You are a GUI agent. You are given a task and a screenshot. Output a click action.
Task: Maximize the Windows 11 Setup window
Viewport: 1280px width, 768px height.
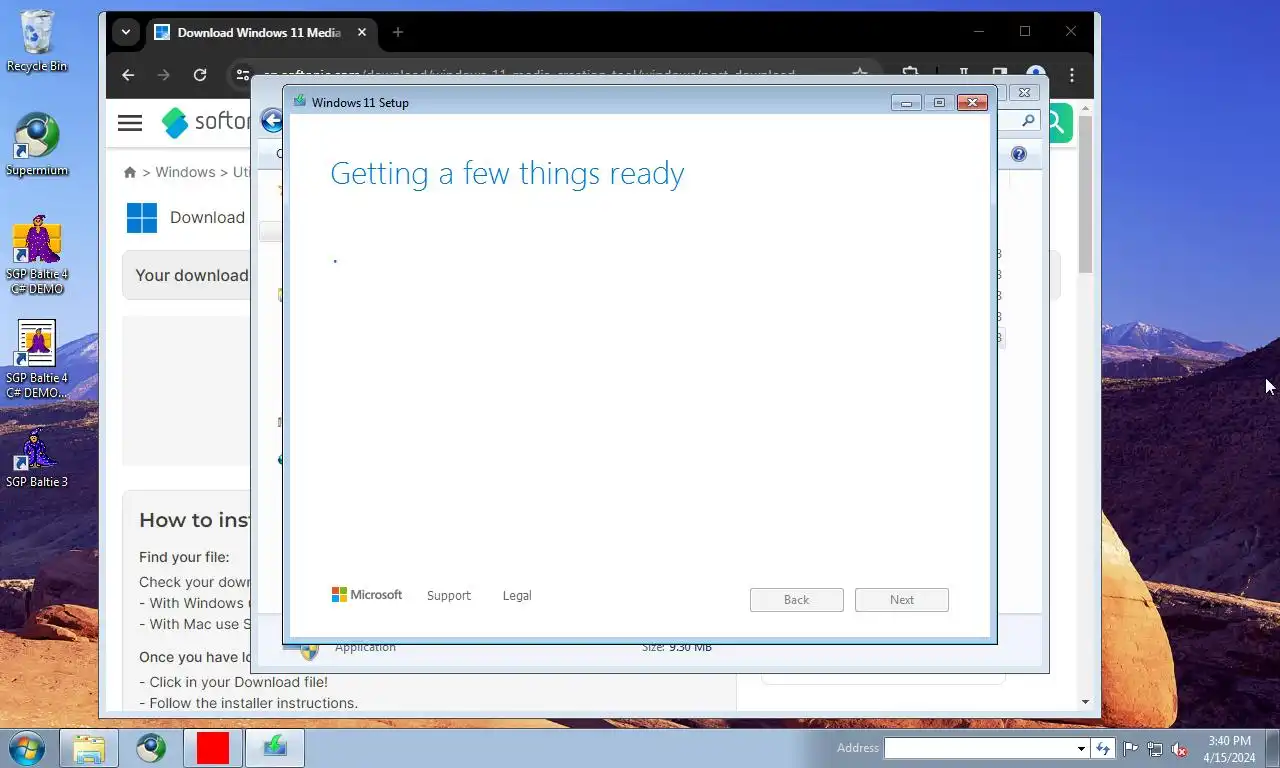(939, 102)
